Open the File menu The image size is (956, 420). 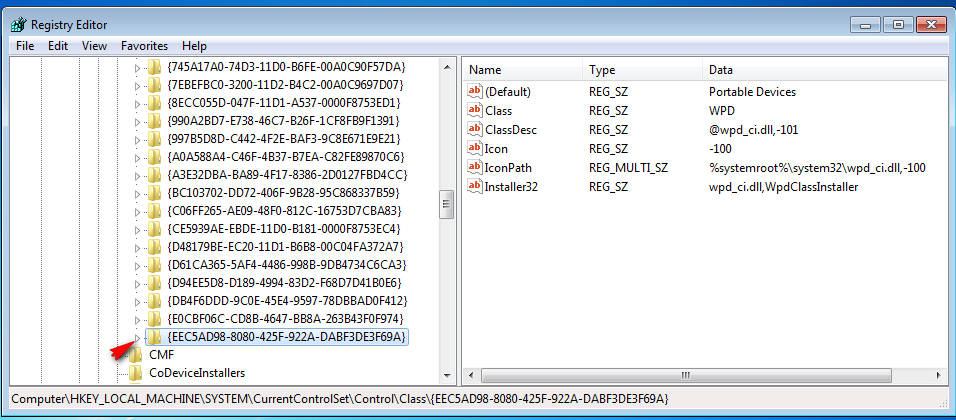pyautogui.click(x=25, y=46)
